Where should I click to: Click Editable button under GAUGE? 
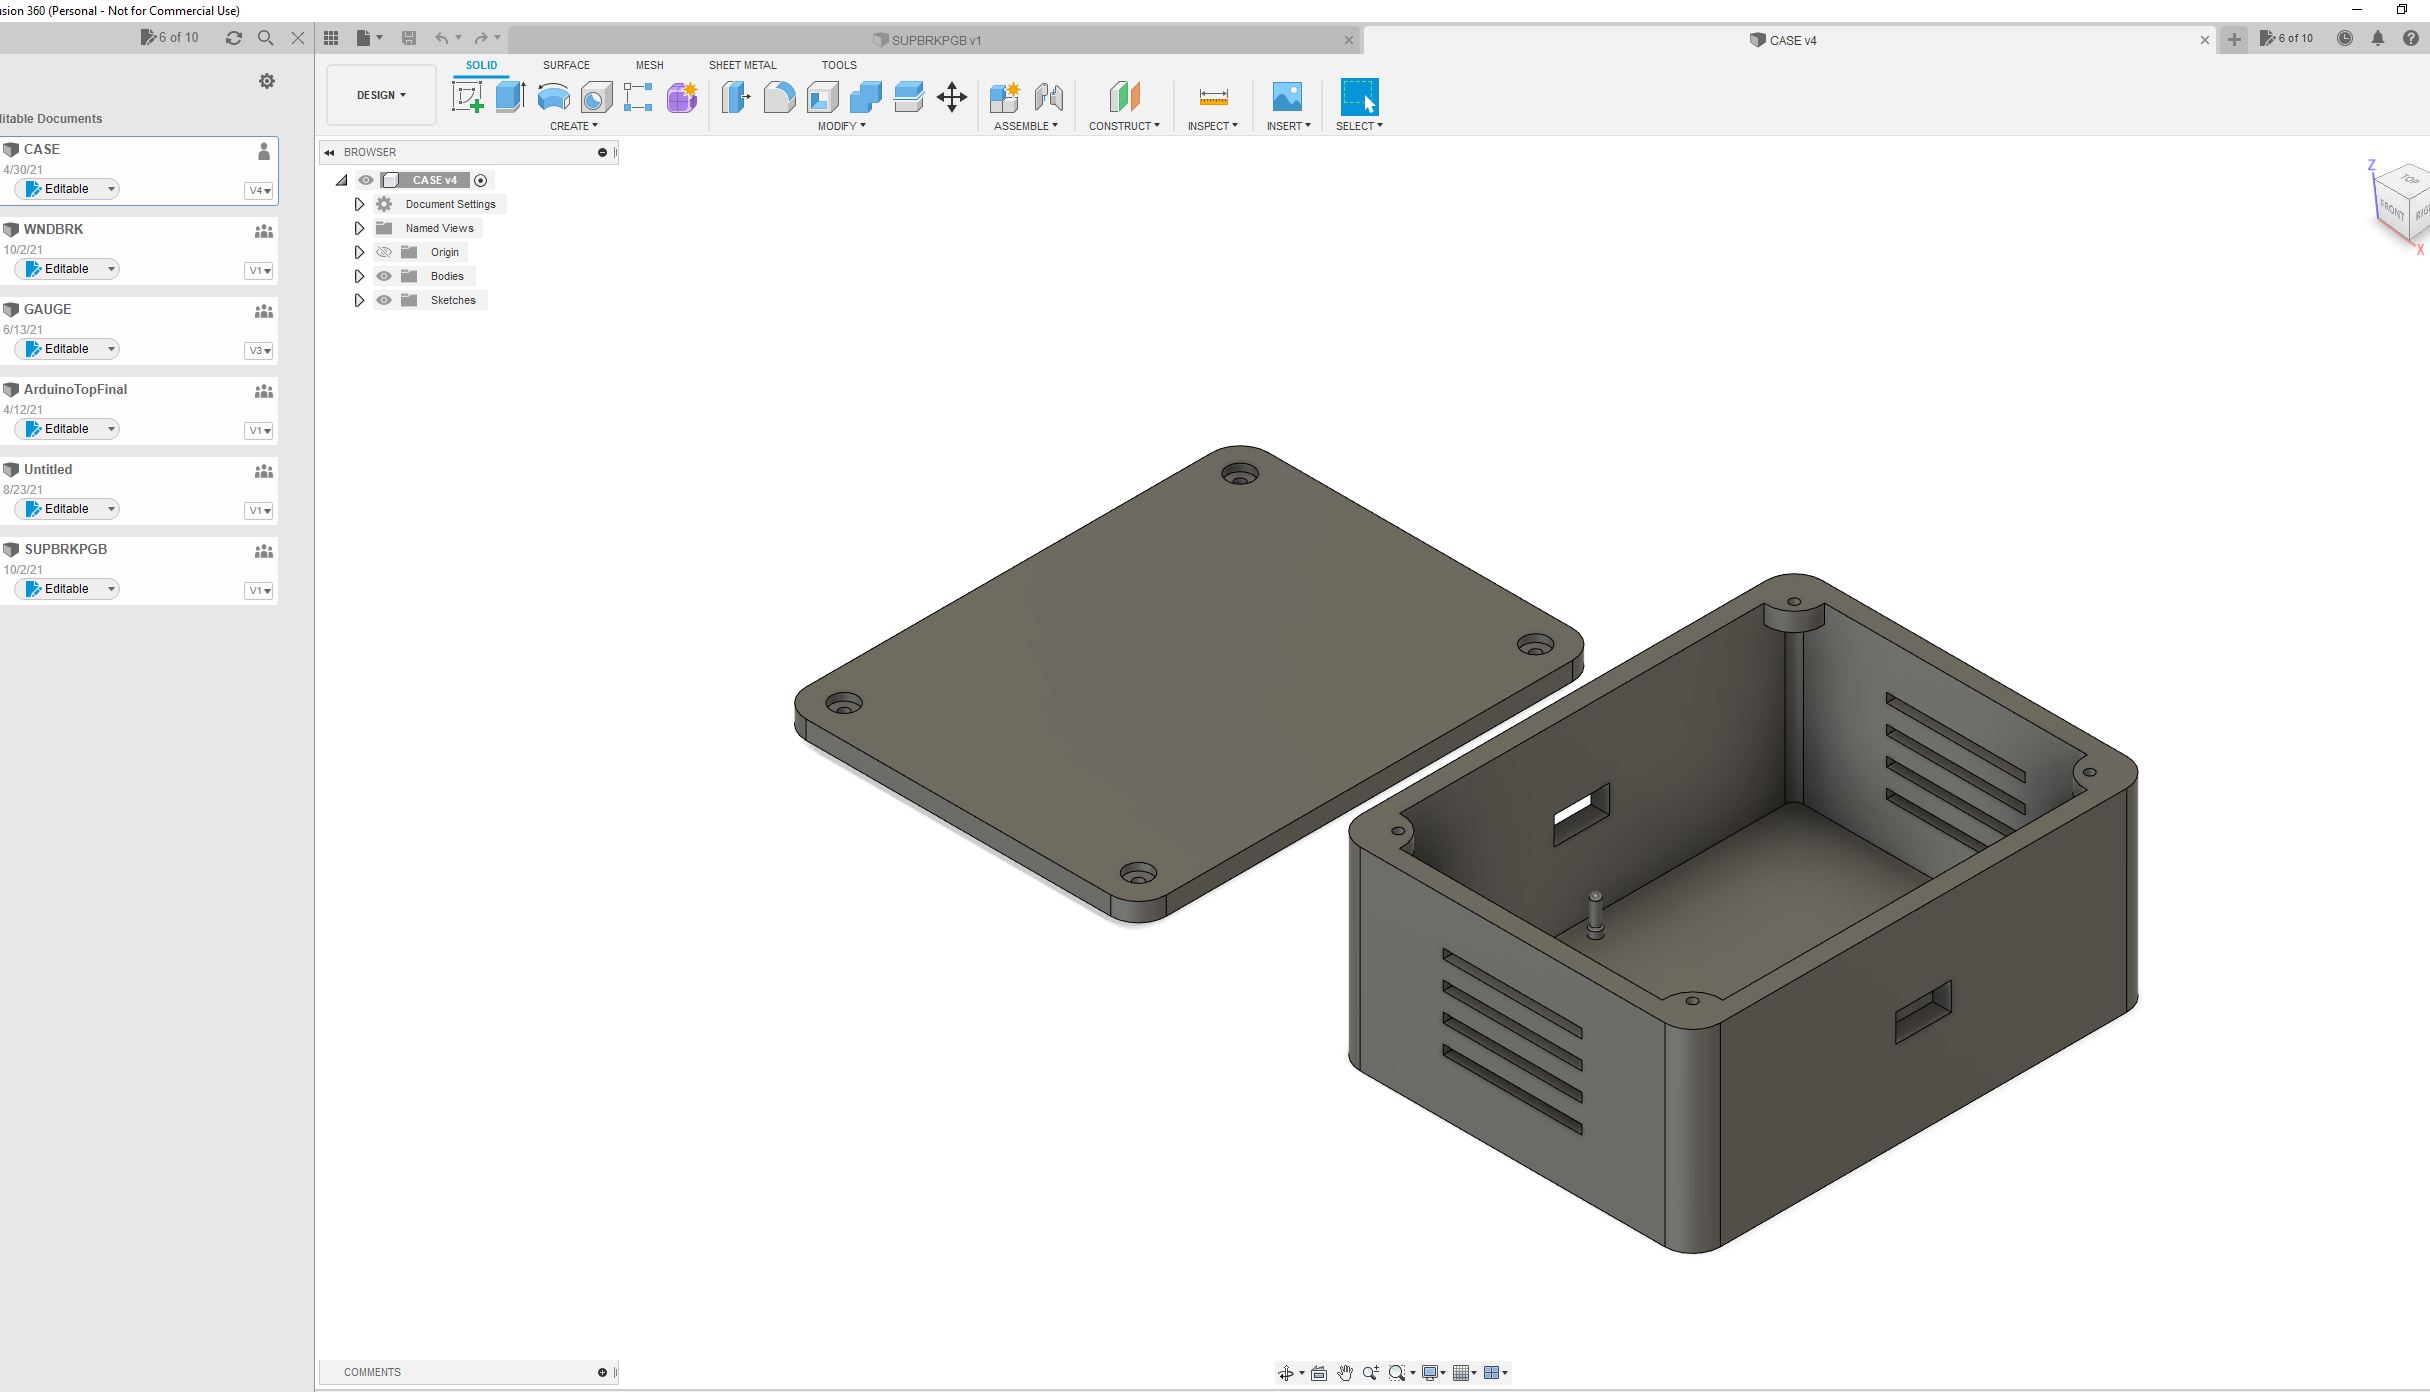[x=67, y=349]
